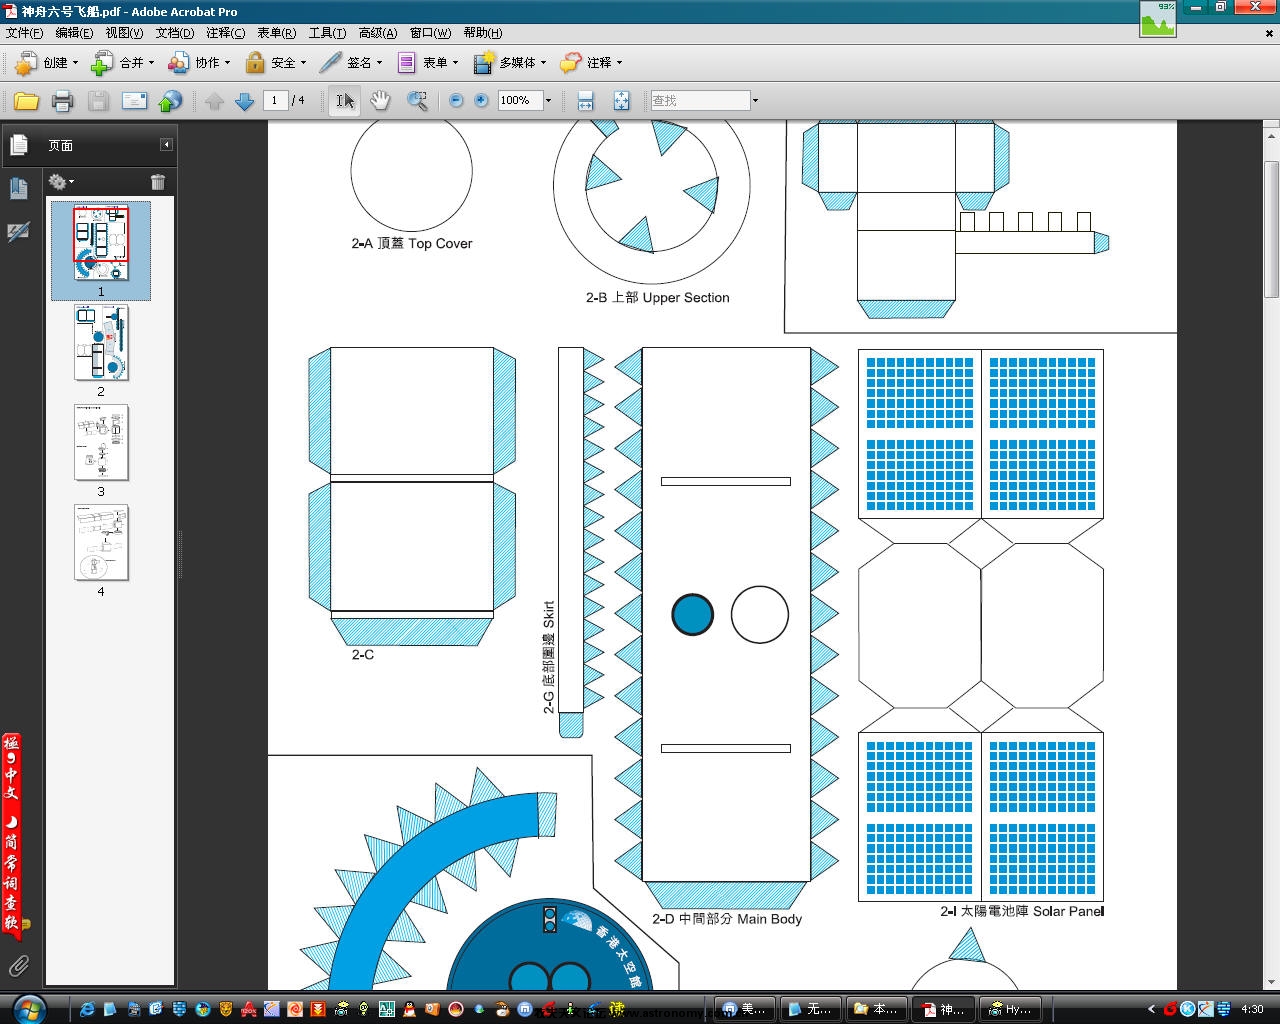Select page 1 thumbnail
The height and width of the screenshot is (1024, 1280).
tap(101, 243)
